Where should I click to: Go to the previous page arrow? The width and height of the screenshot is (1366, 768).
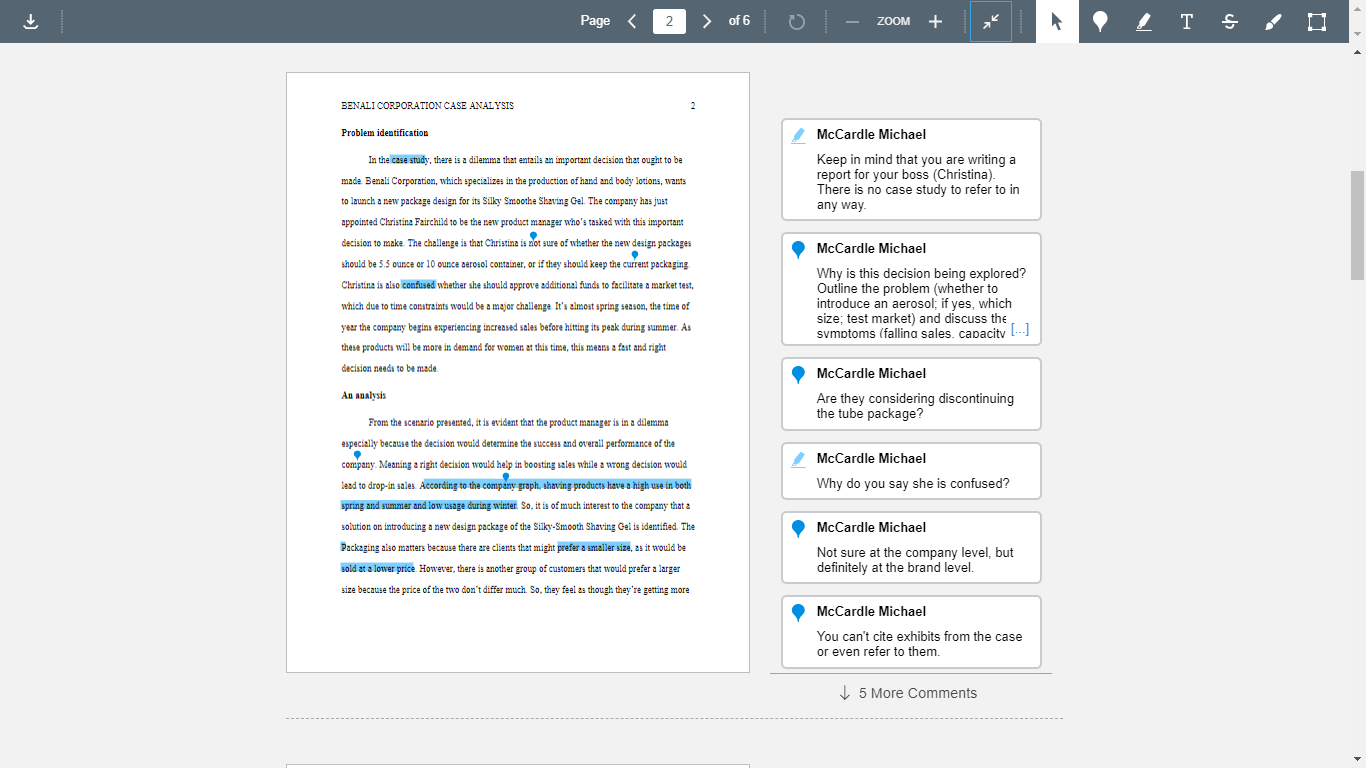point(632,21)
